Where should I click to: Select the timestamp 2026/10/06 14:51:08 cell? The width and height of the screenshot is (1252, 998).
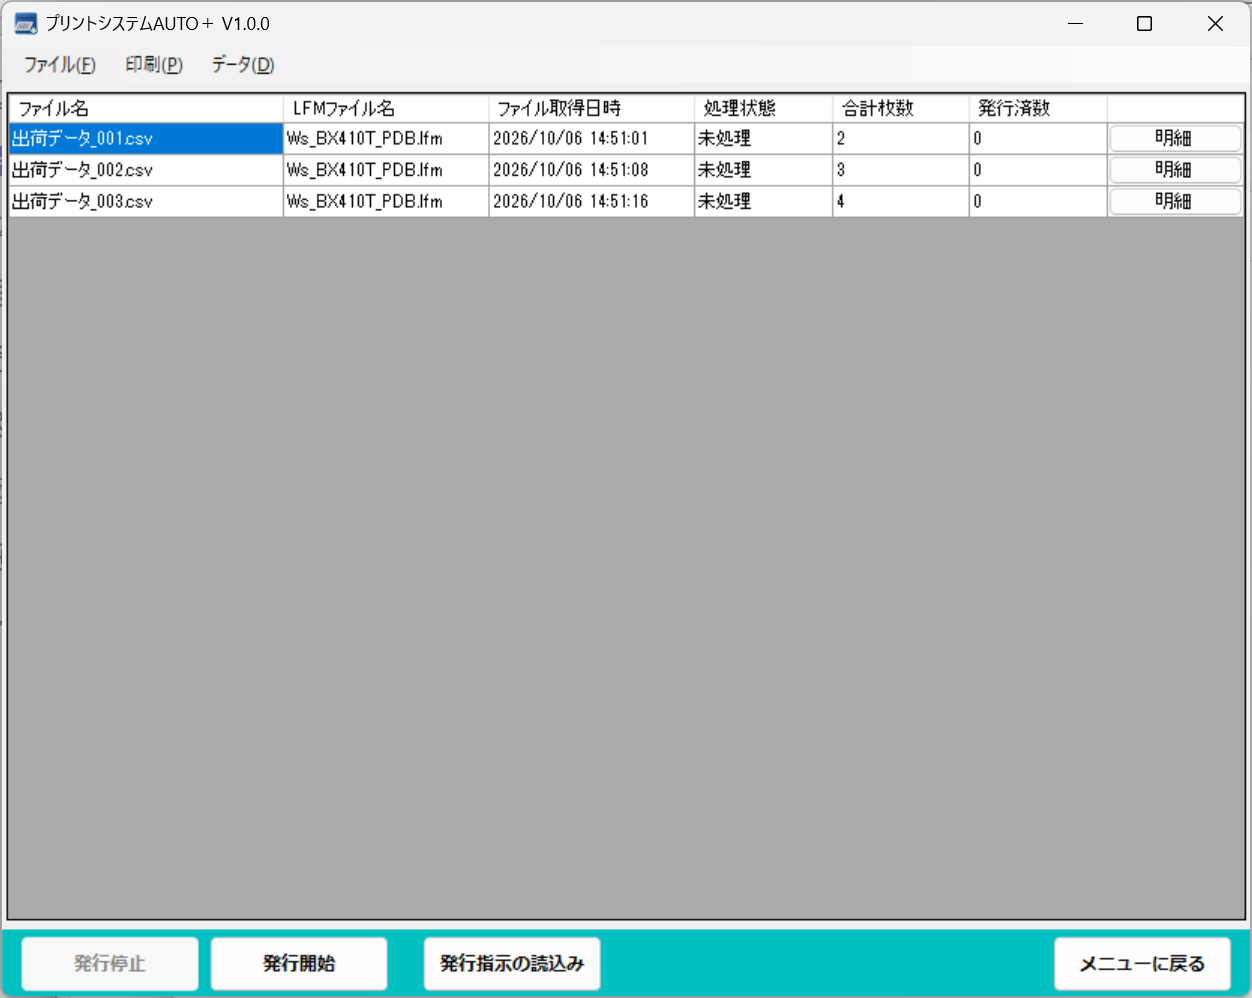point(592,170)
